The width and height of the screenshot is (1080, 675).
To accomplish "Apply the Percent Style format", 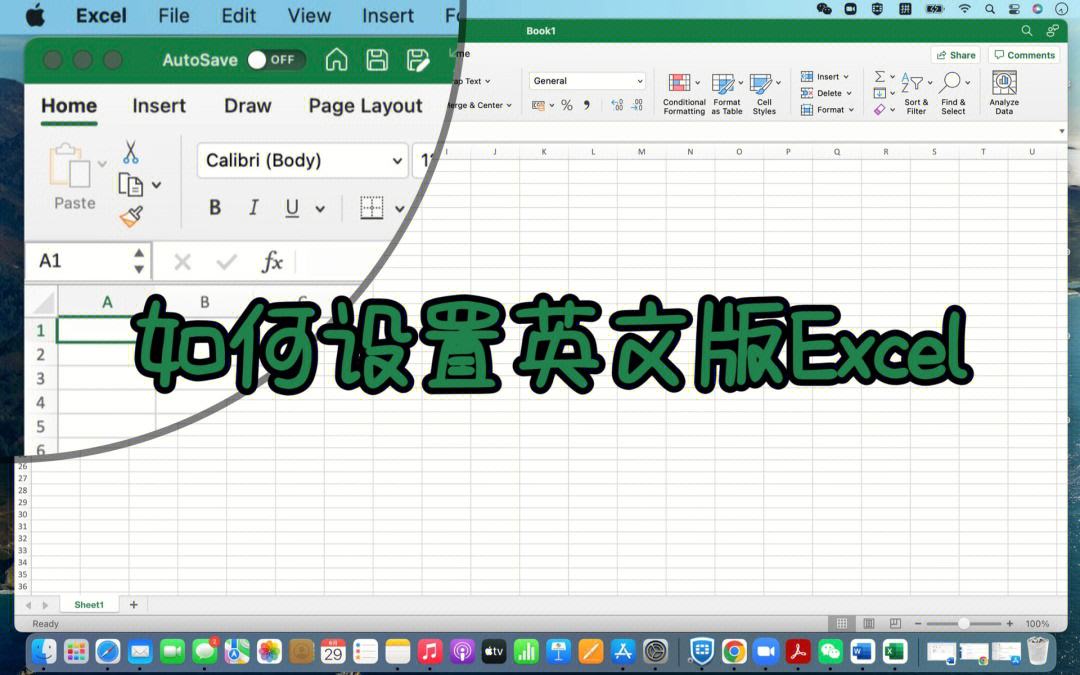I will coord(567,105).
